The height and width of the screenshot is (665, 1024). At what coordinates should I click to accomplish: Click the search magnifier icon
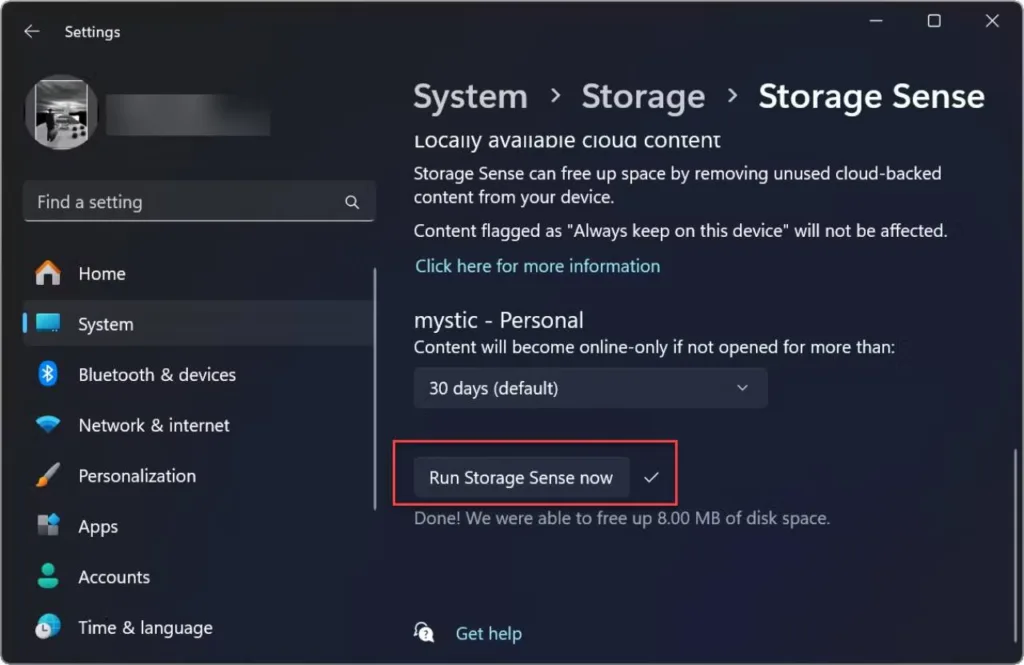tap(352, 203)
